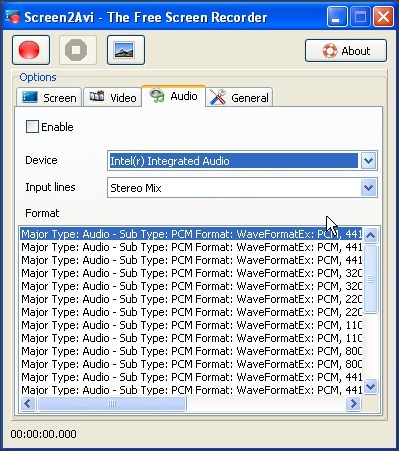
Task: Close the Screen2Avi window
Action: [x=383, y=17]
